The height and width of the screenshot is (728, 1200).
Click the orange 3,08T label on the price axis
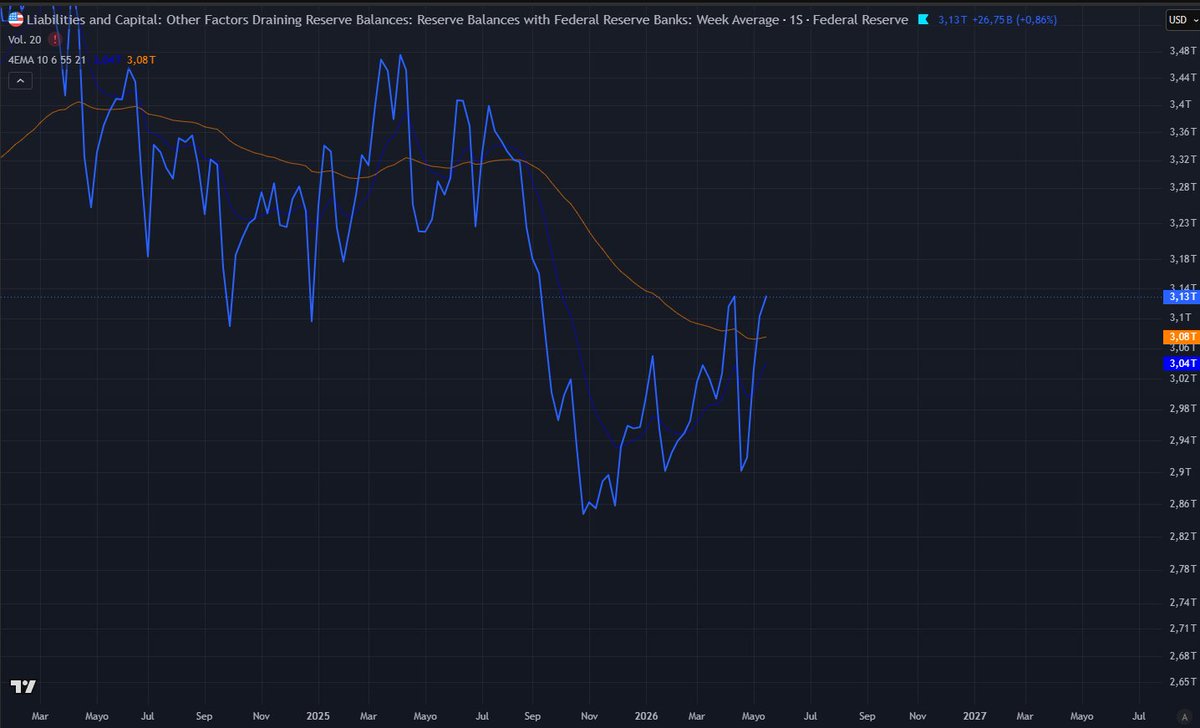tap(1180, 337)
